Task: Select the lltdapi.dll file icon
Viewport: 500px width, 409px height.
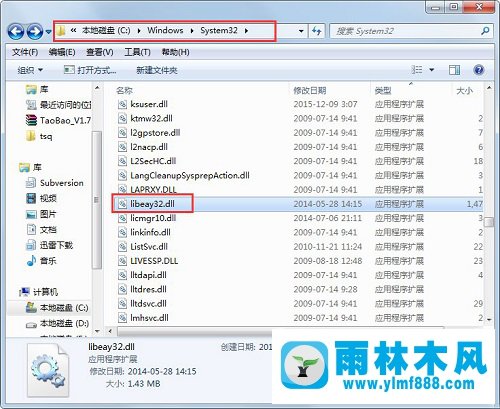Action: (122, 275)
